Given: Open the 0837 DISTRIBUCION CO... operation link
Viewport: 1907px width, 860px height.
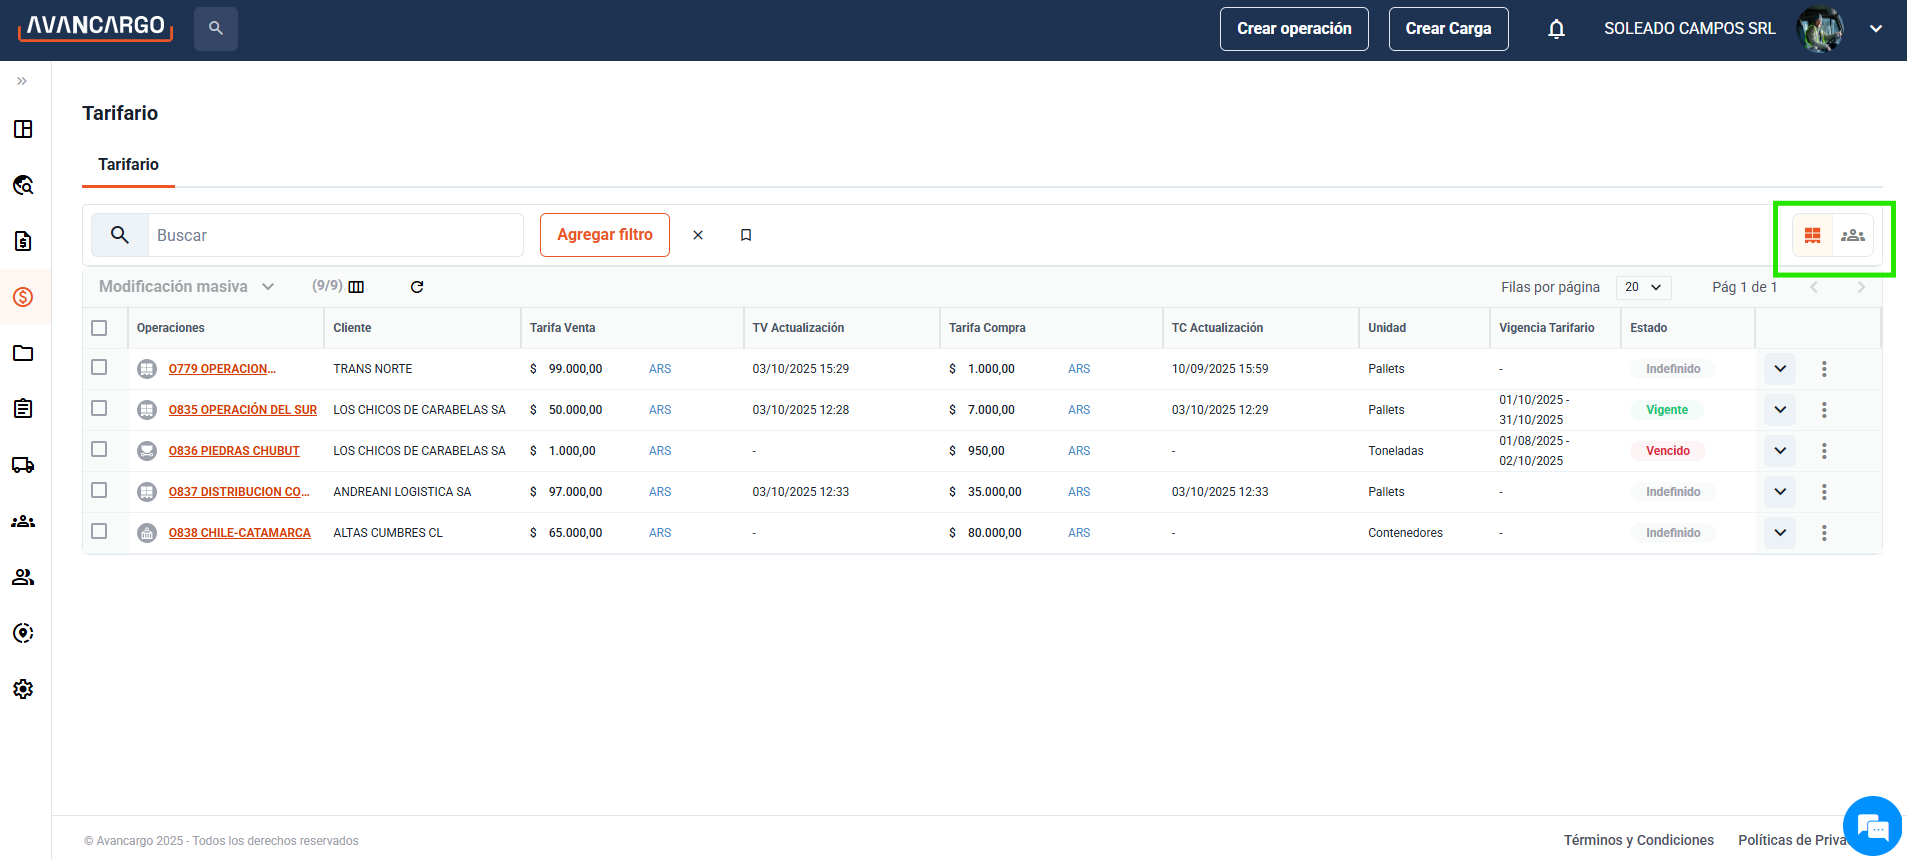Looking at the screenshot, I should pyautogui.click(x=238, y=492).
